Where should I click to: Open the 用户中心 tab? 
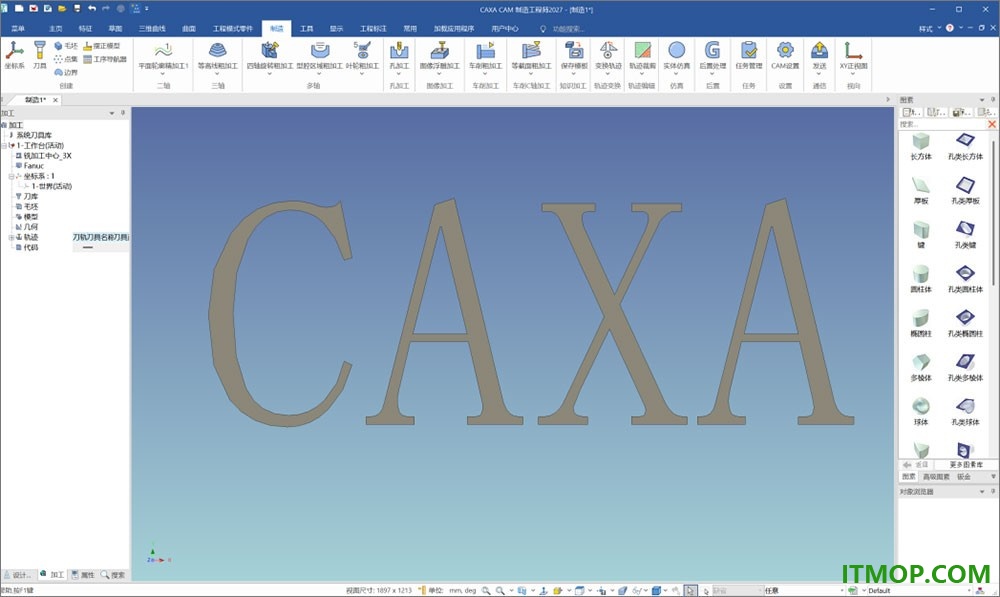point(504,29)
